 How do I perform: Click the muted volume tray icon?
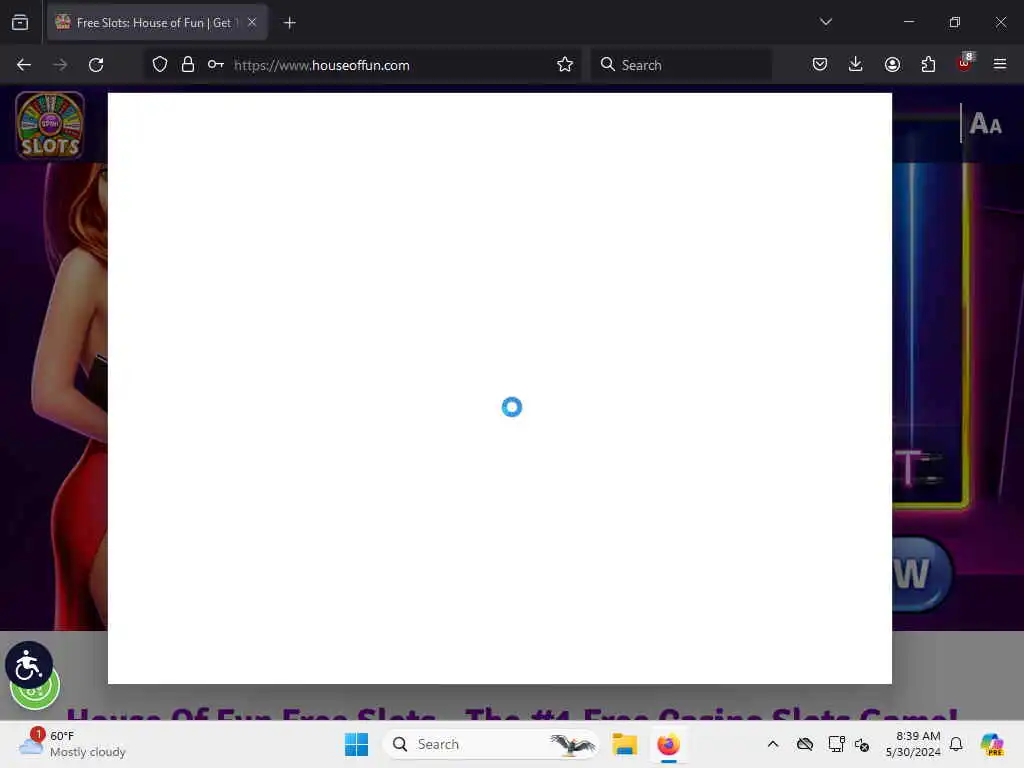[862, 744]
